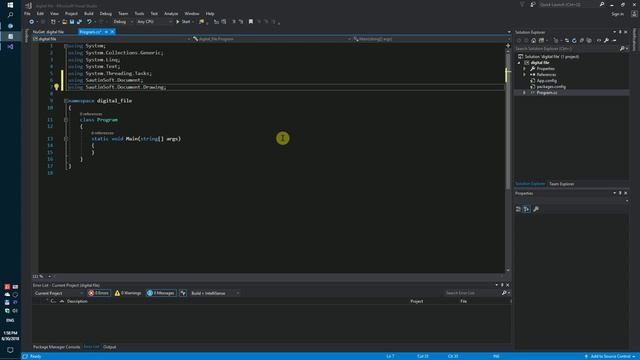640x360 pixels.
Task: Click Add to Source Control in status bar
Action: click(x=609, y=356)
